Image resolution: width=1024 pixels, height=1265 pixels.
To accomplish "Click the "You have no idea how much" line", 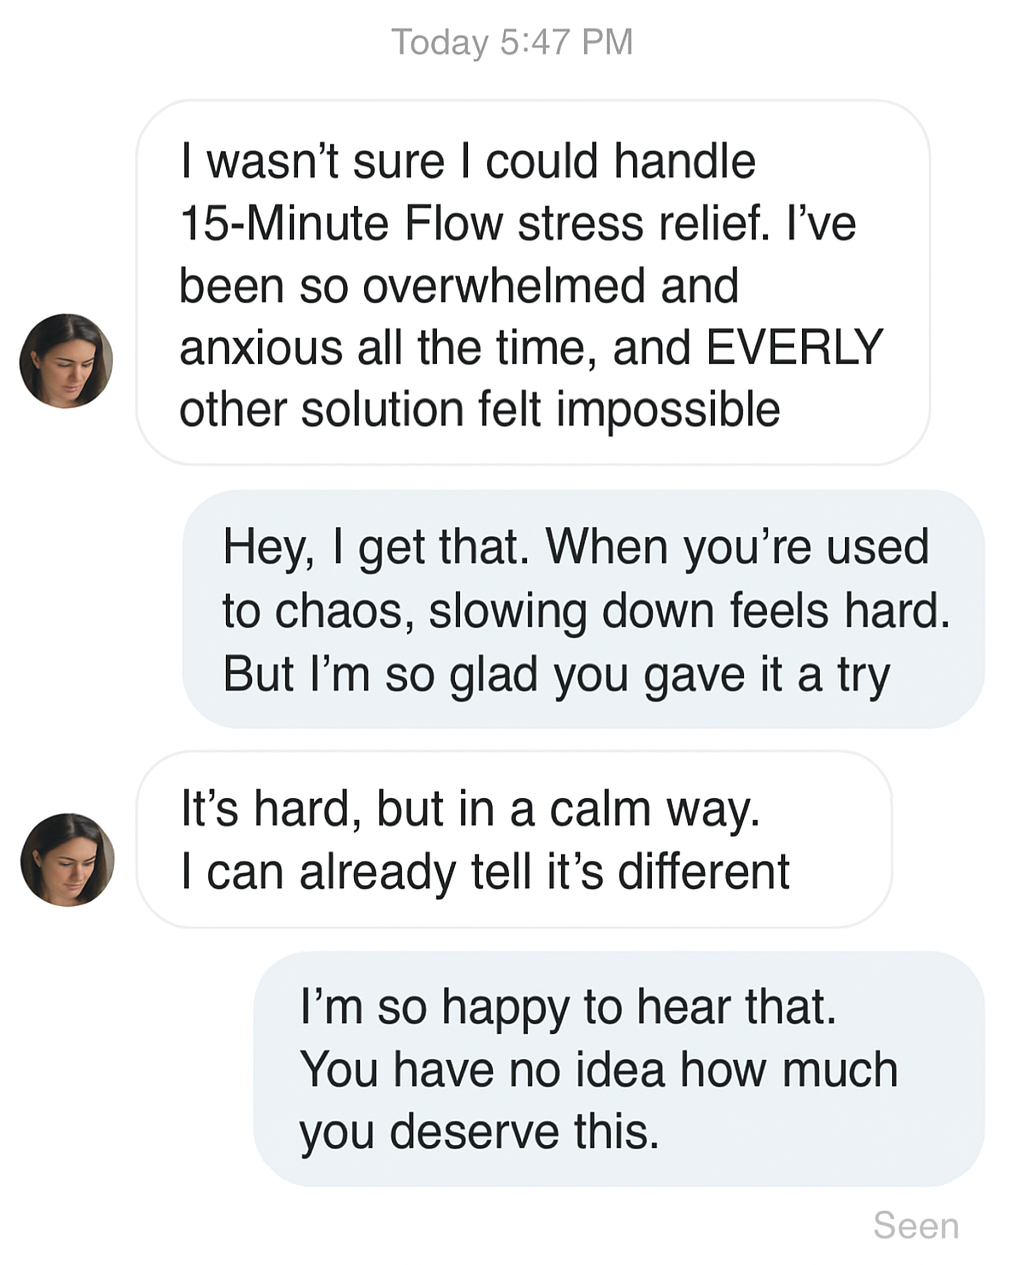I will coord(598,1070).
